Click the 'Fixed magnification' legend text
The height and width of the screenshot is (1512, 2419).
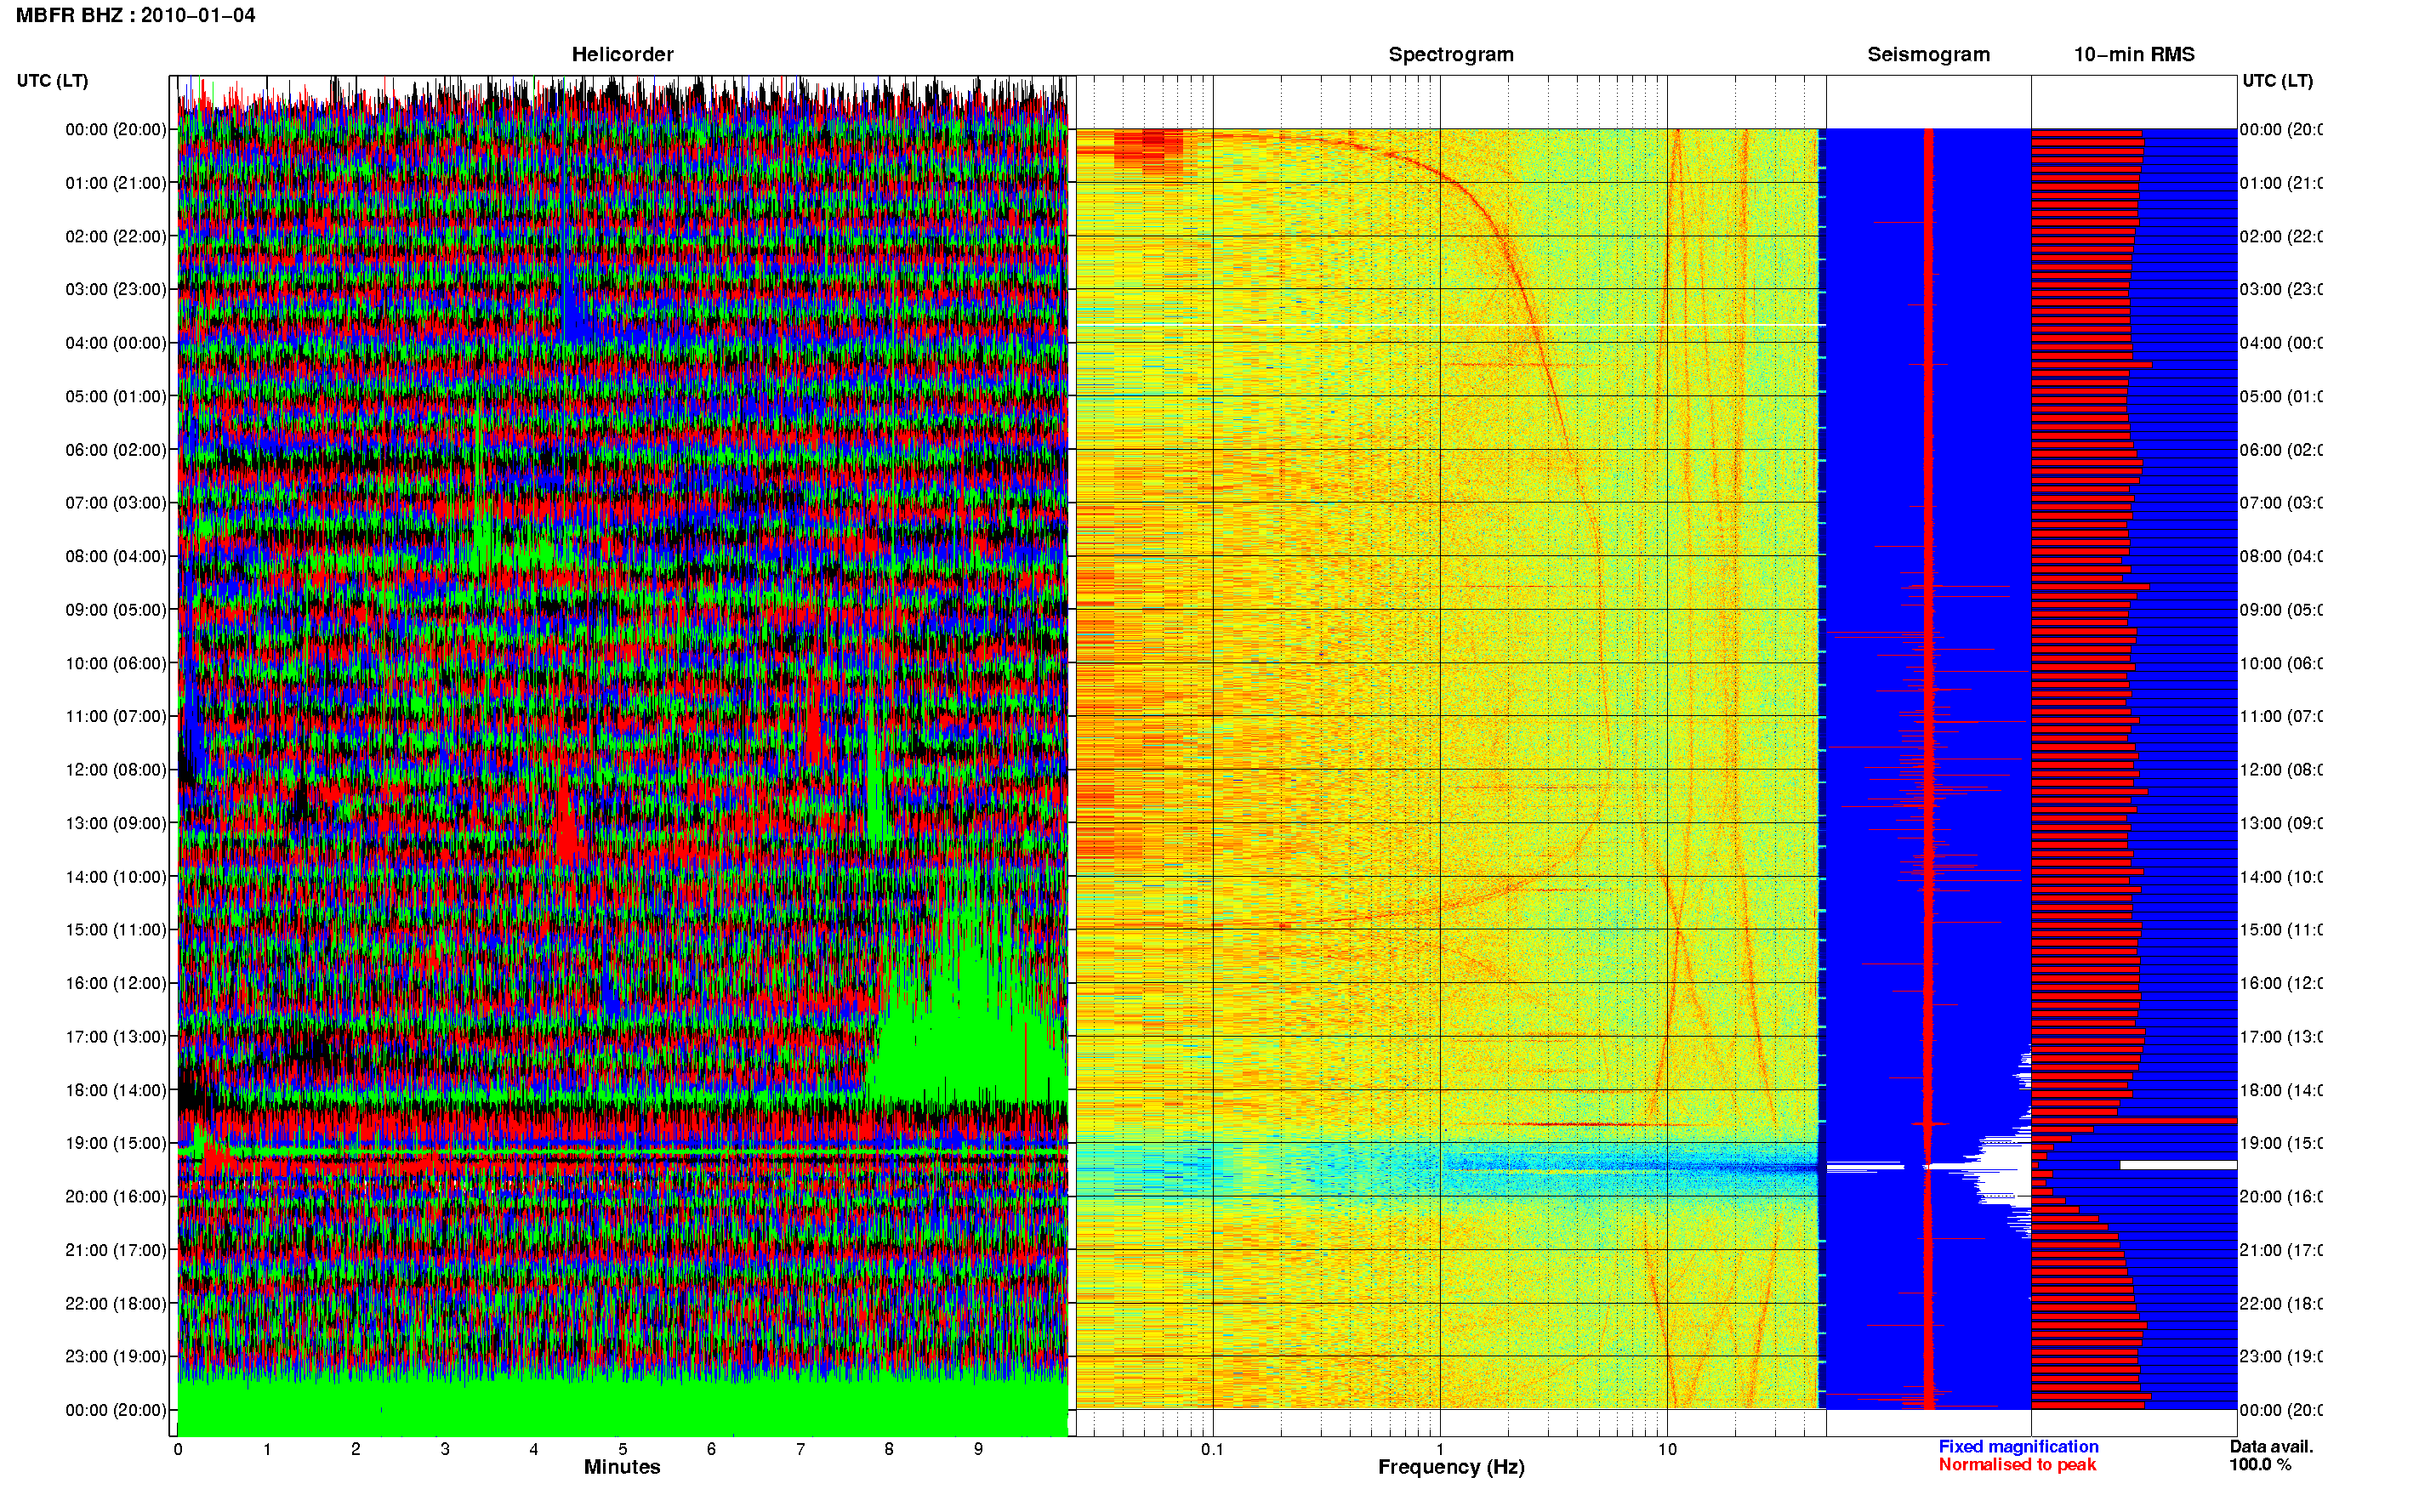click(x=2018, y=1446)
